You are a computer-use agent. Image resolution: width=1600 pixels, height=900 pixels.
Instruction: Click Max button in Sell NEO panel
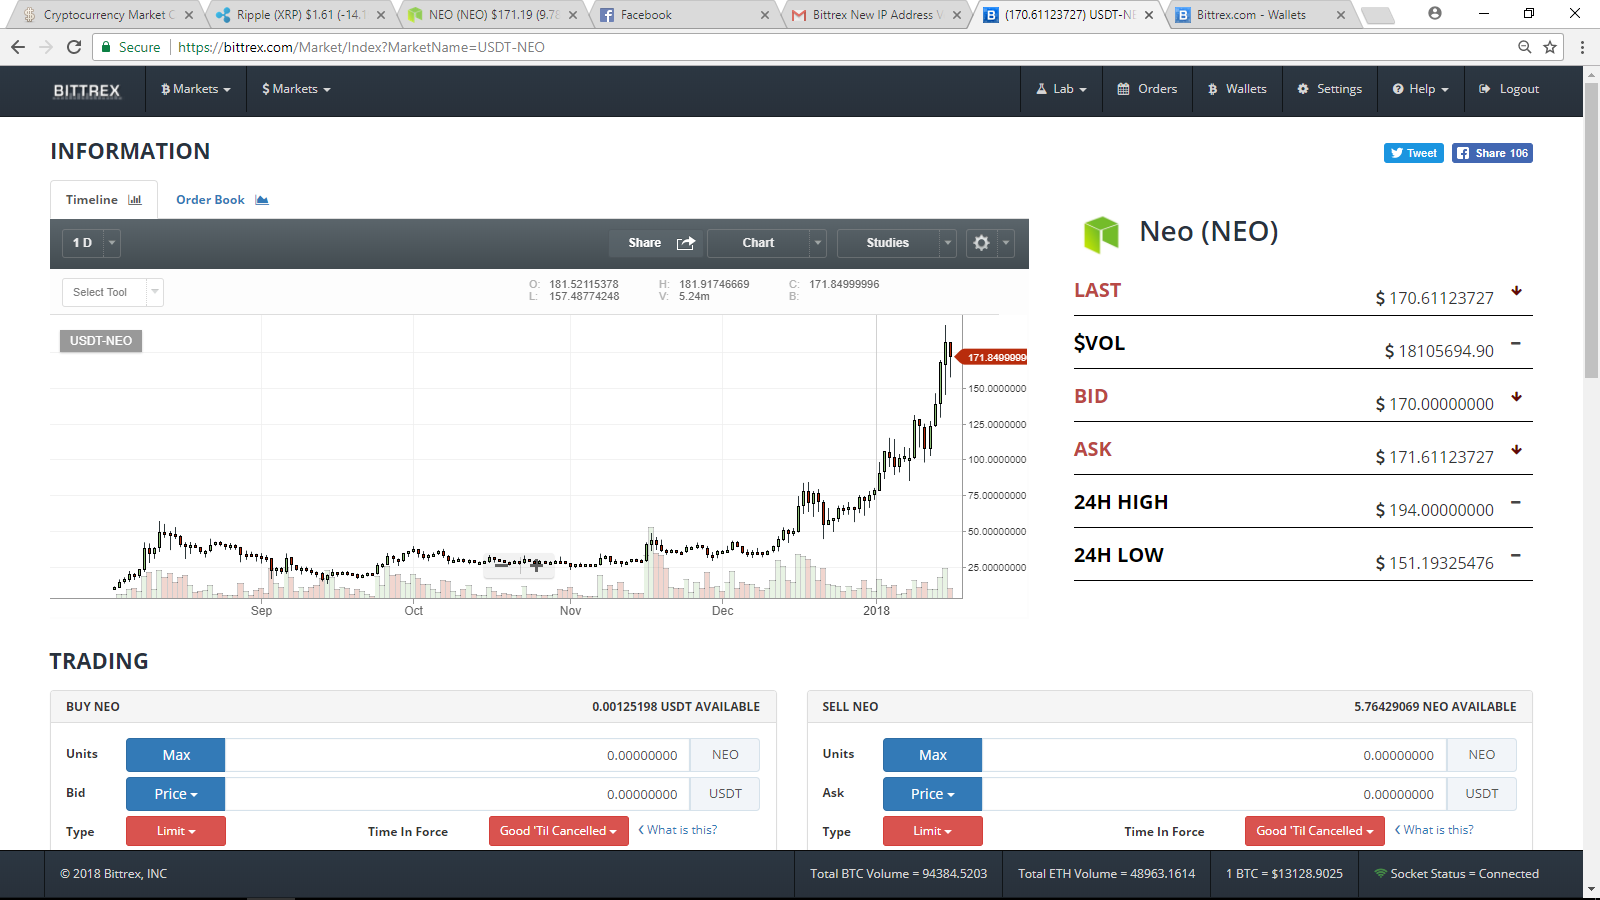(932, 755)
